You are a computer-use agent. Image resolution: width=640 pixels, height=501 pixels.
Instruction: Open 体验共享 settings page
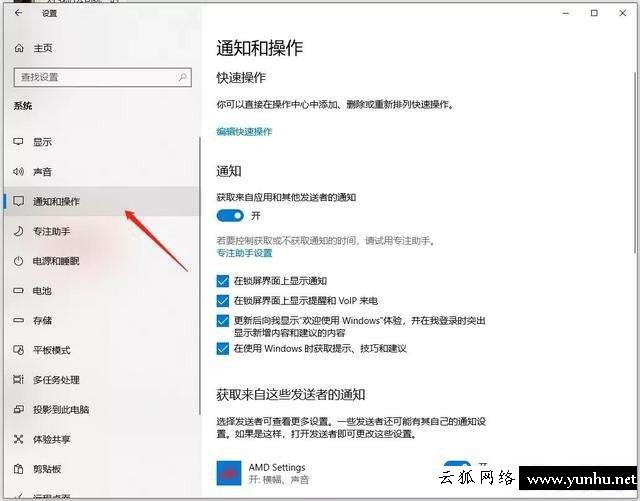click(x=102, y=439)
